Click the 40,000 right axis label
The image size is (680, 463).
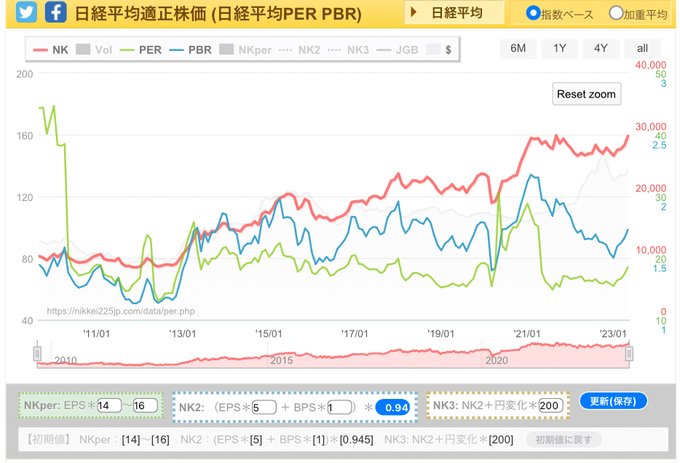651,65
